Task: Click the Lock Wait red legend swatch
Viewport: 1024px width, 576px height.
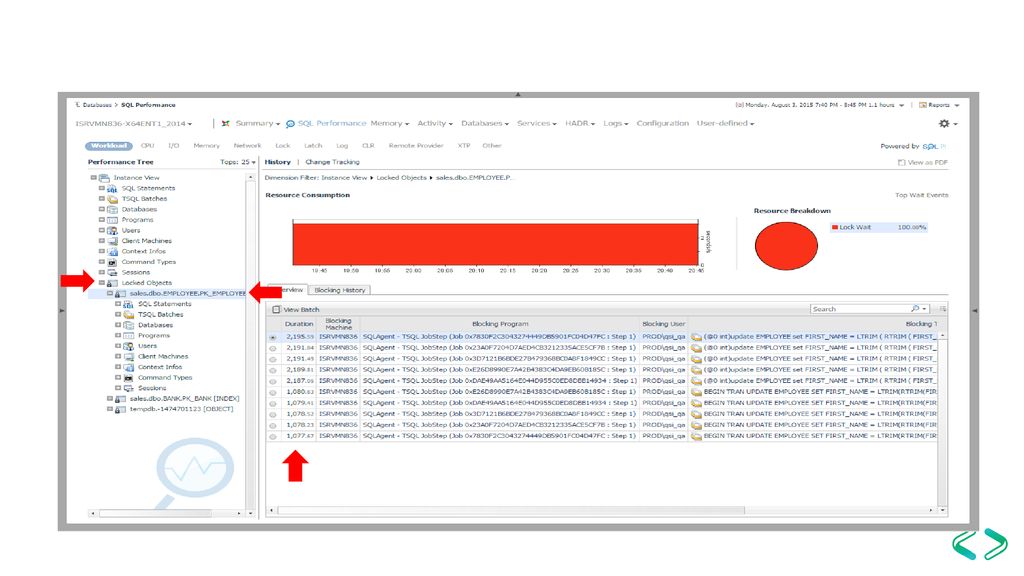Action: [x=835, y=227]
